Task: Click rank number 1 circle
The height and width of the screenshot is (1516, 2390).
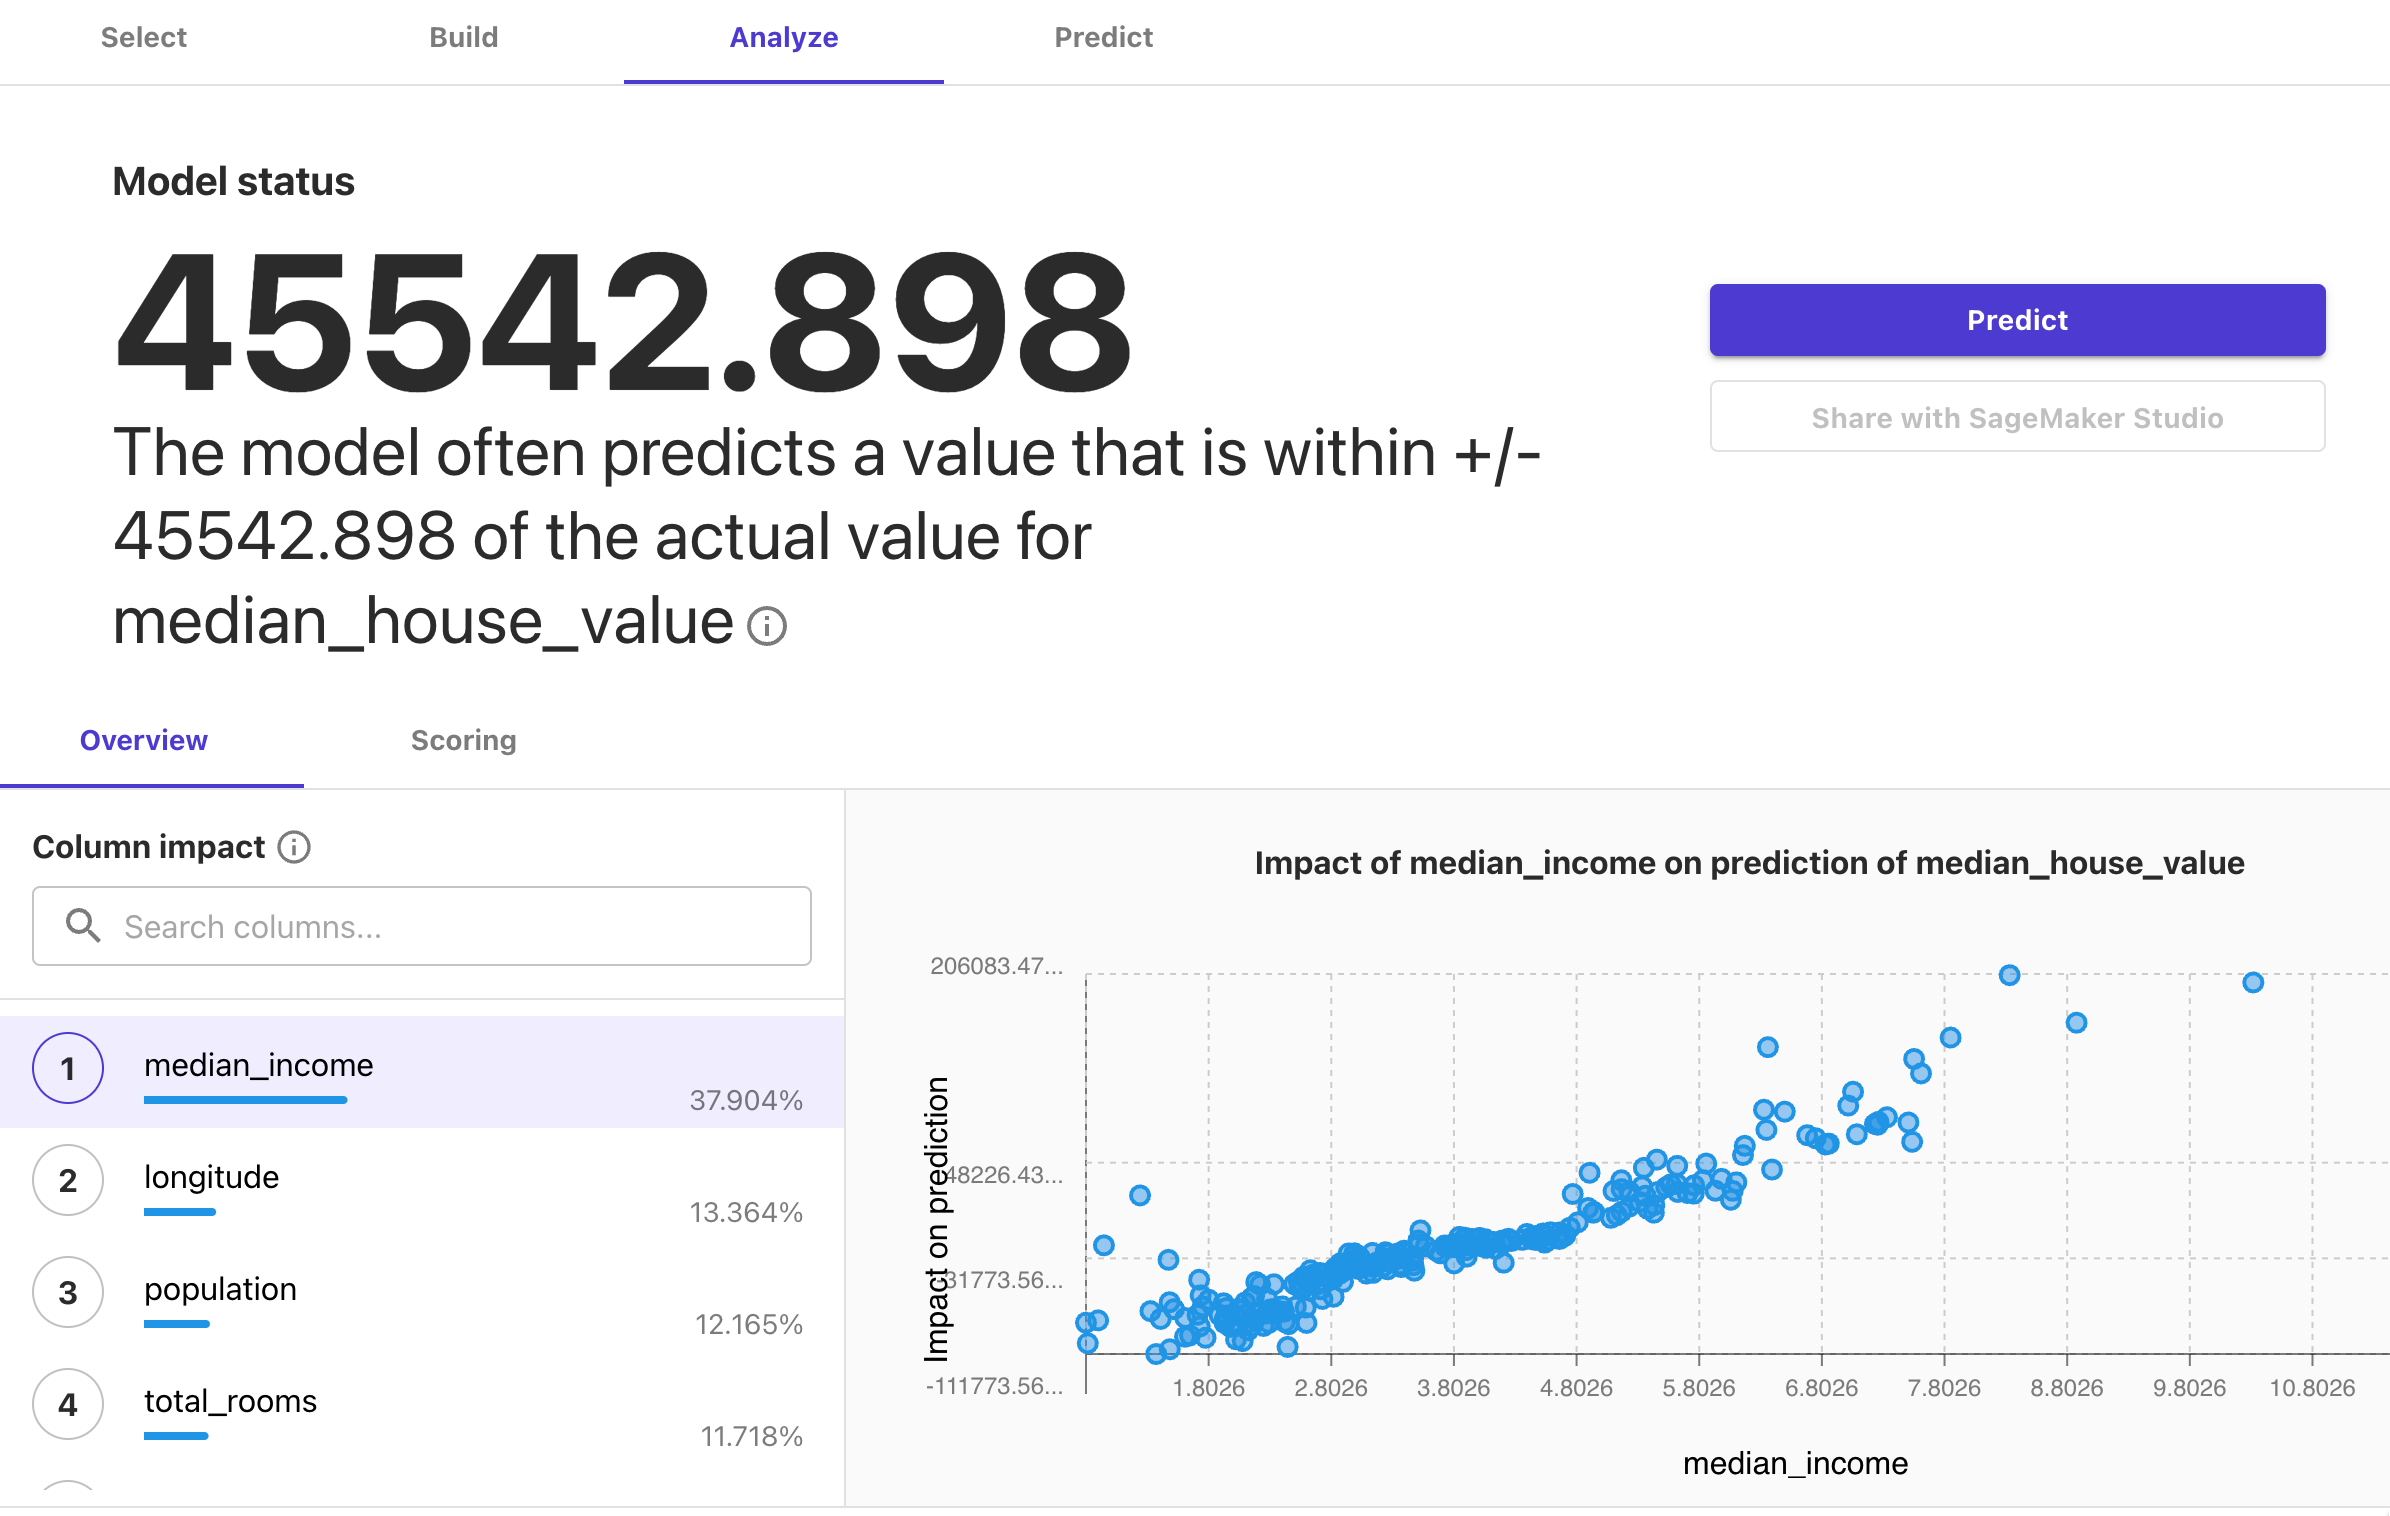Action: [68, 1068]
